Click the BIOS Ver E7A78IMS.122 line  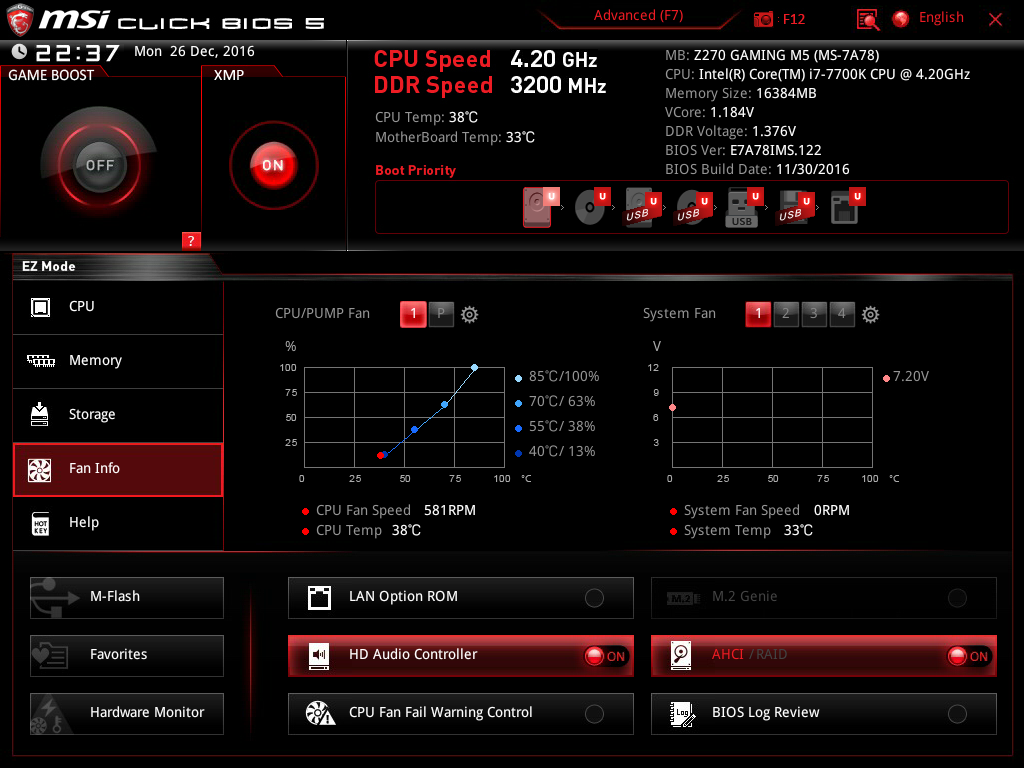[743, 151]
